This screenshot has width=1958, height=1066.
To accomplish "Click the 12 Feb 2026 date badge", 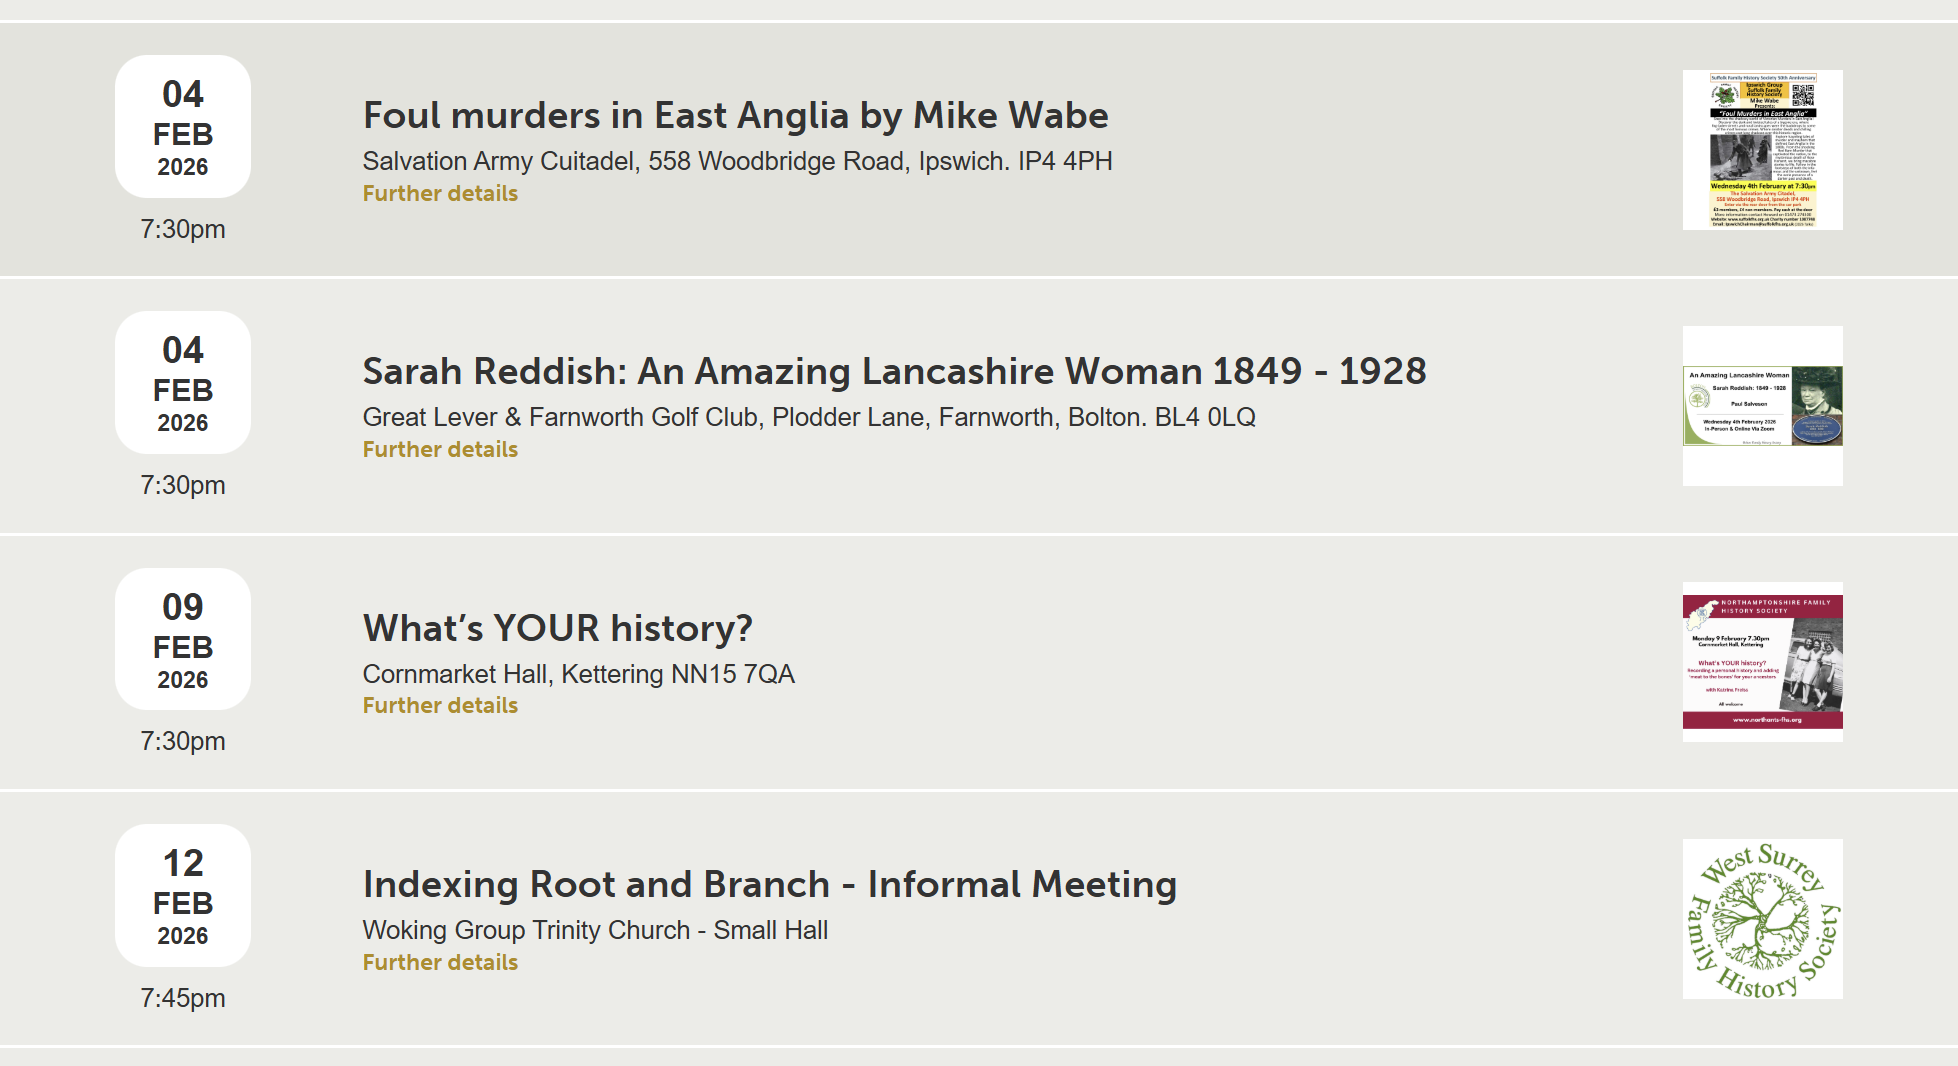I will pos(183,896).
